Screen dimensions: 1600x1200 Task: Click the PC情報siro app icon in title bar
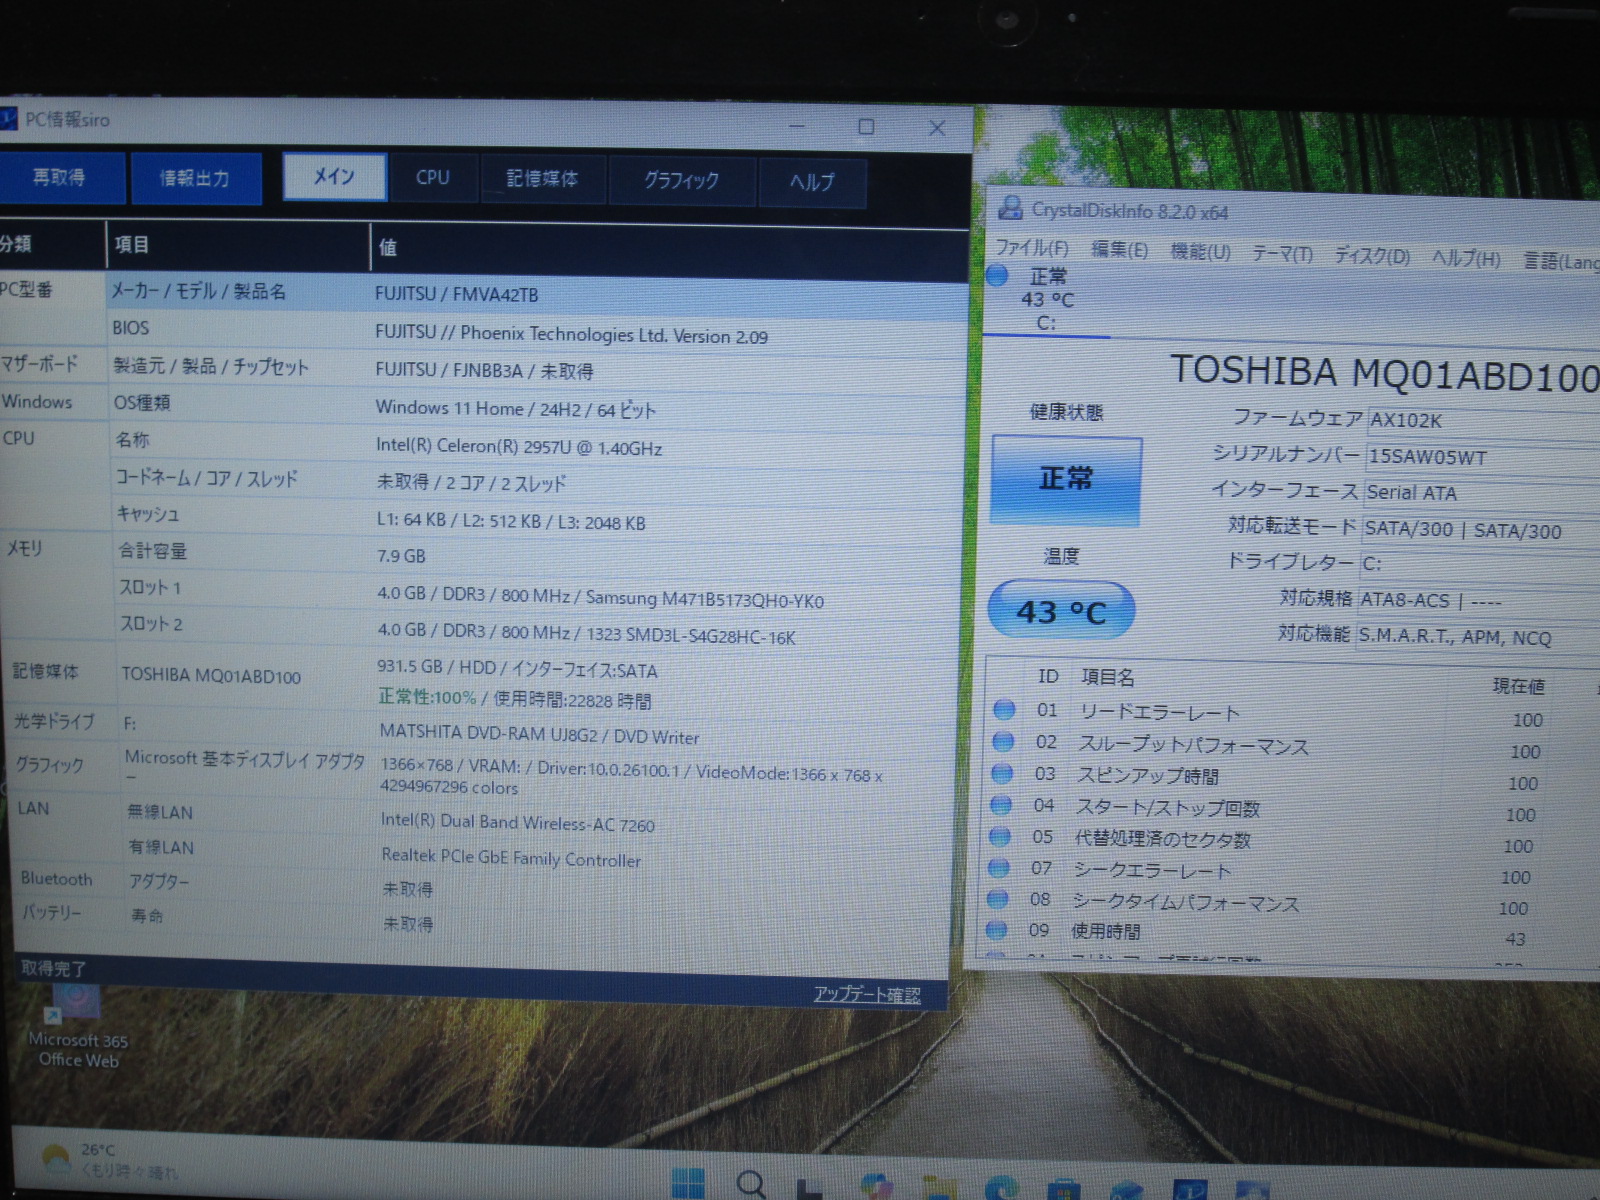tap(8, 120)
